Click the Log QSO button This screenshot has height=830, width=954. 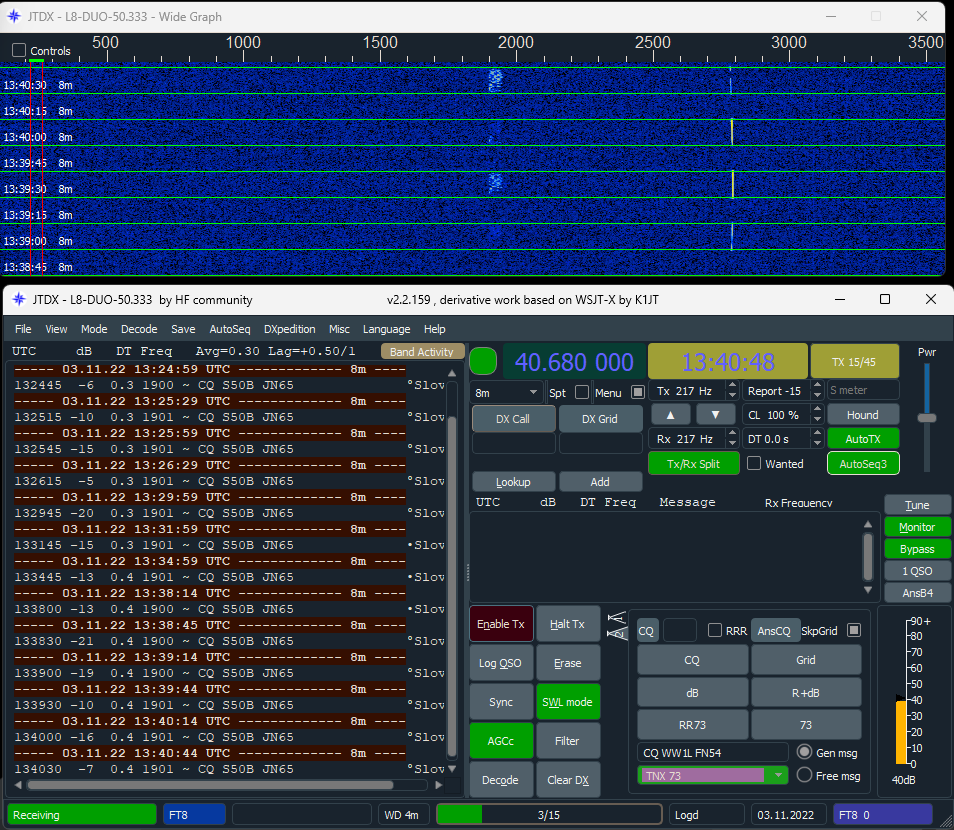(501, 663)
